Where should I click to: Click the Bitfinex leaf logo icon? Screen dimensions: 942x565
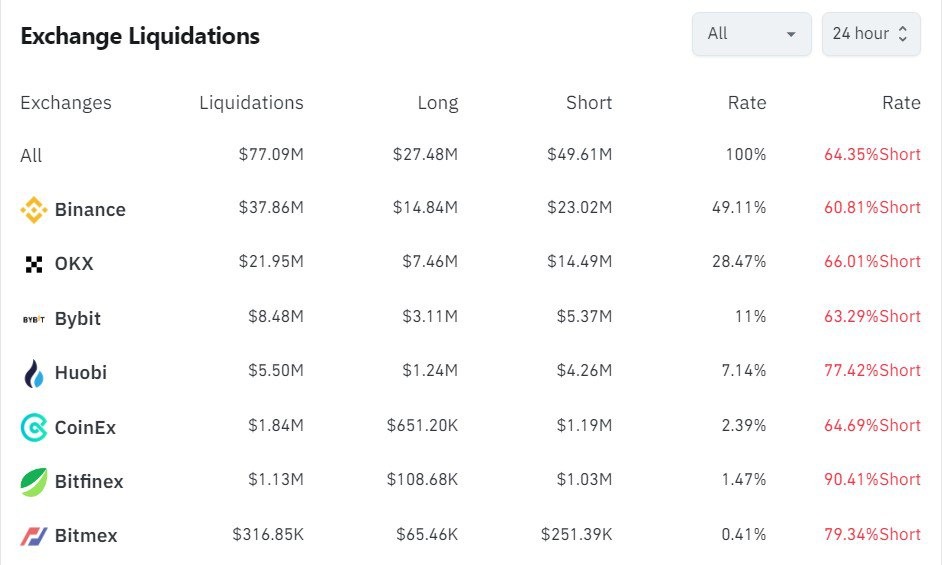(34, 482)
